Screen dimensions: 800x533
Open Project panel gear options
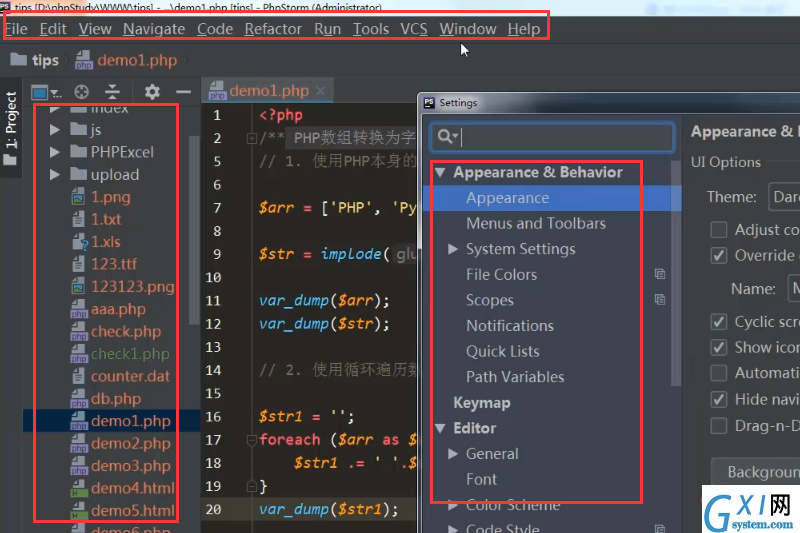click(x=152, y=92)
